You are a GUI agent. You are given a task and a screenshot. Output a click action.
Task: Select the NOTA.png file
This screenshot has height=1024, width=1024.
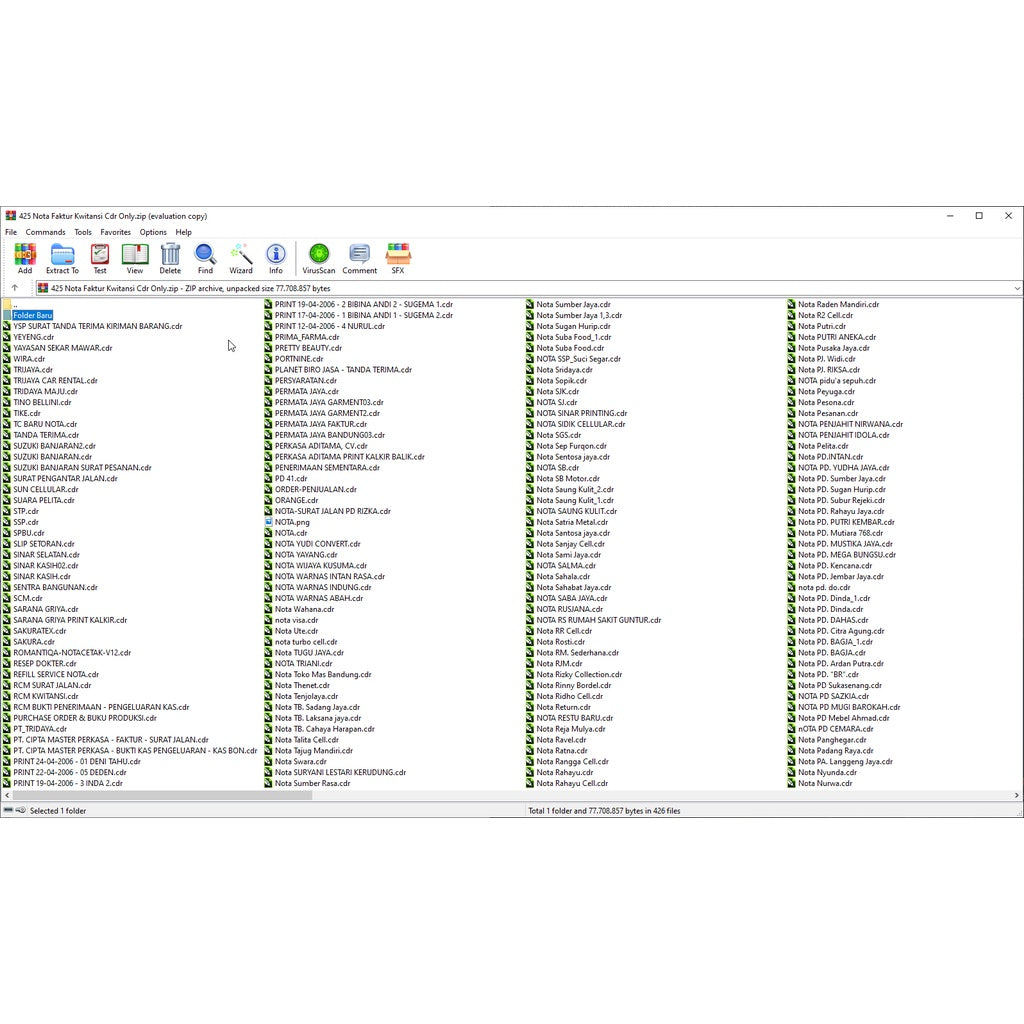pos(286,521)
